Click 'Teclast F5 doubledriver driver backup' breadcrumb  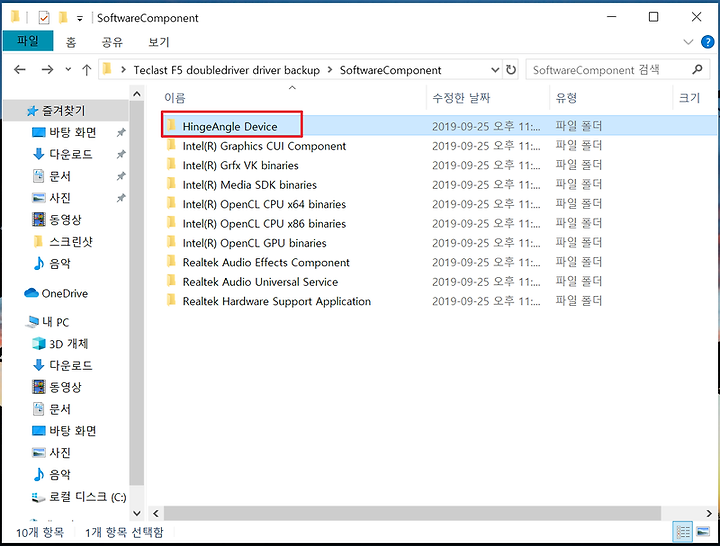(x=226, y=70)
